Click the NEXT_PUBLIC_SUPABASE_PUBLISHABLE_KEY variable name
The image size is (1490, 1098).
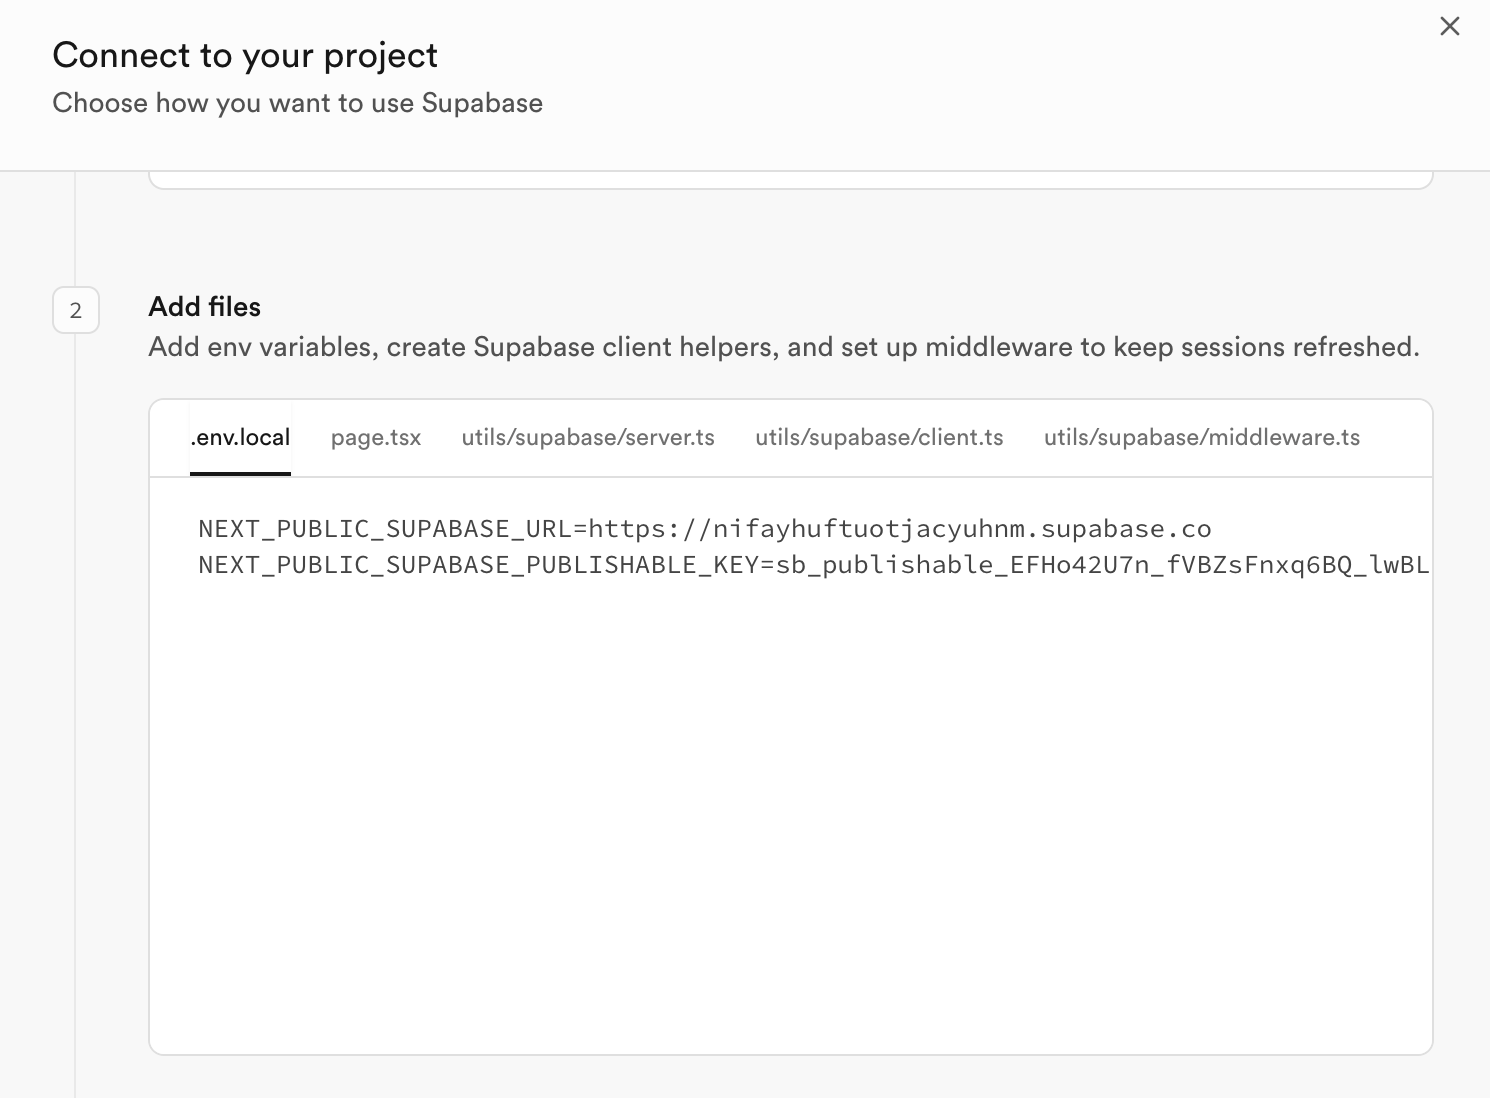pyautogui.click(x=478, y=565)
